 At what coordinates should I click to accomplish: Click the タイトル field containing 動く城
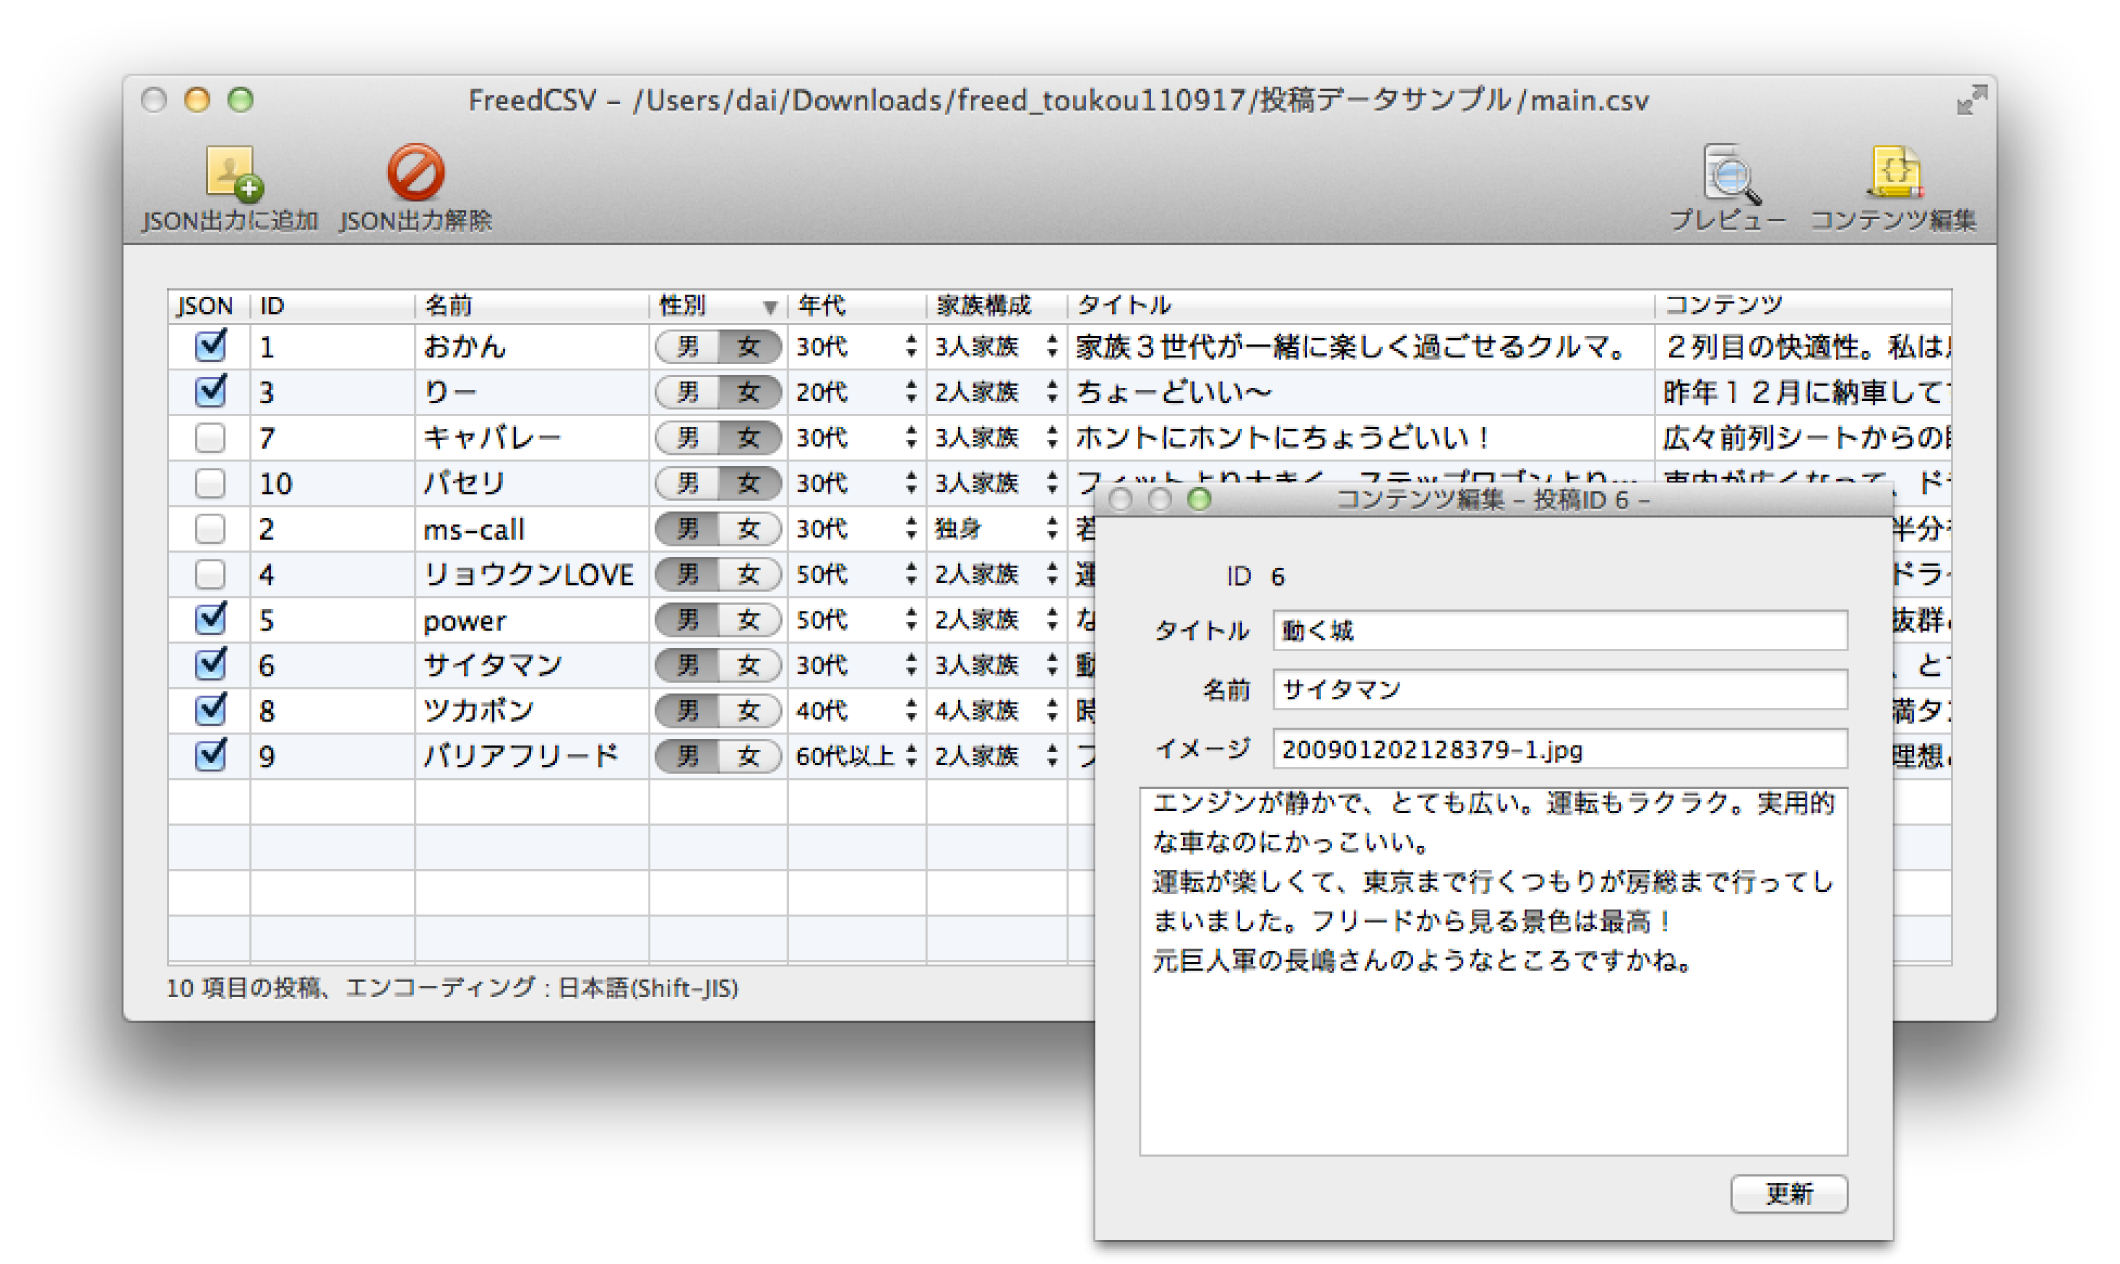pos(1558,631)
